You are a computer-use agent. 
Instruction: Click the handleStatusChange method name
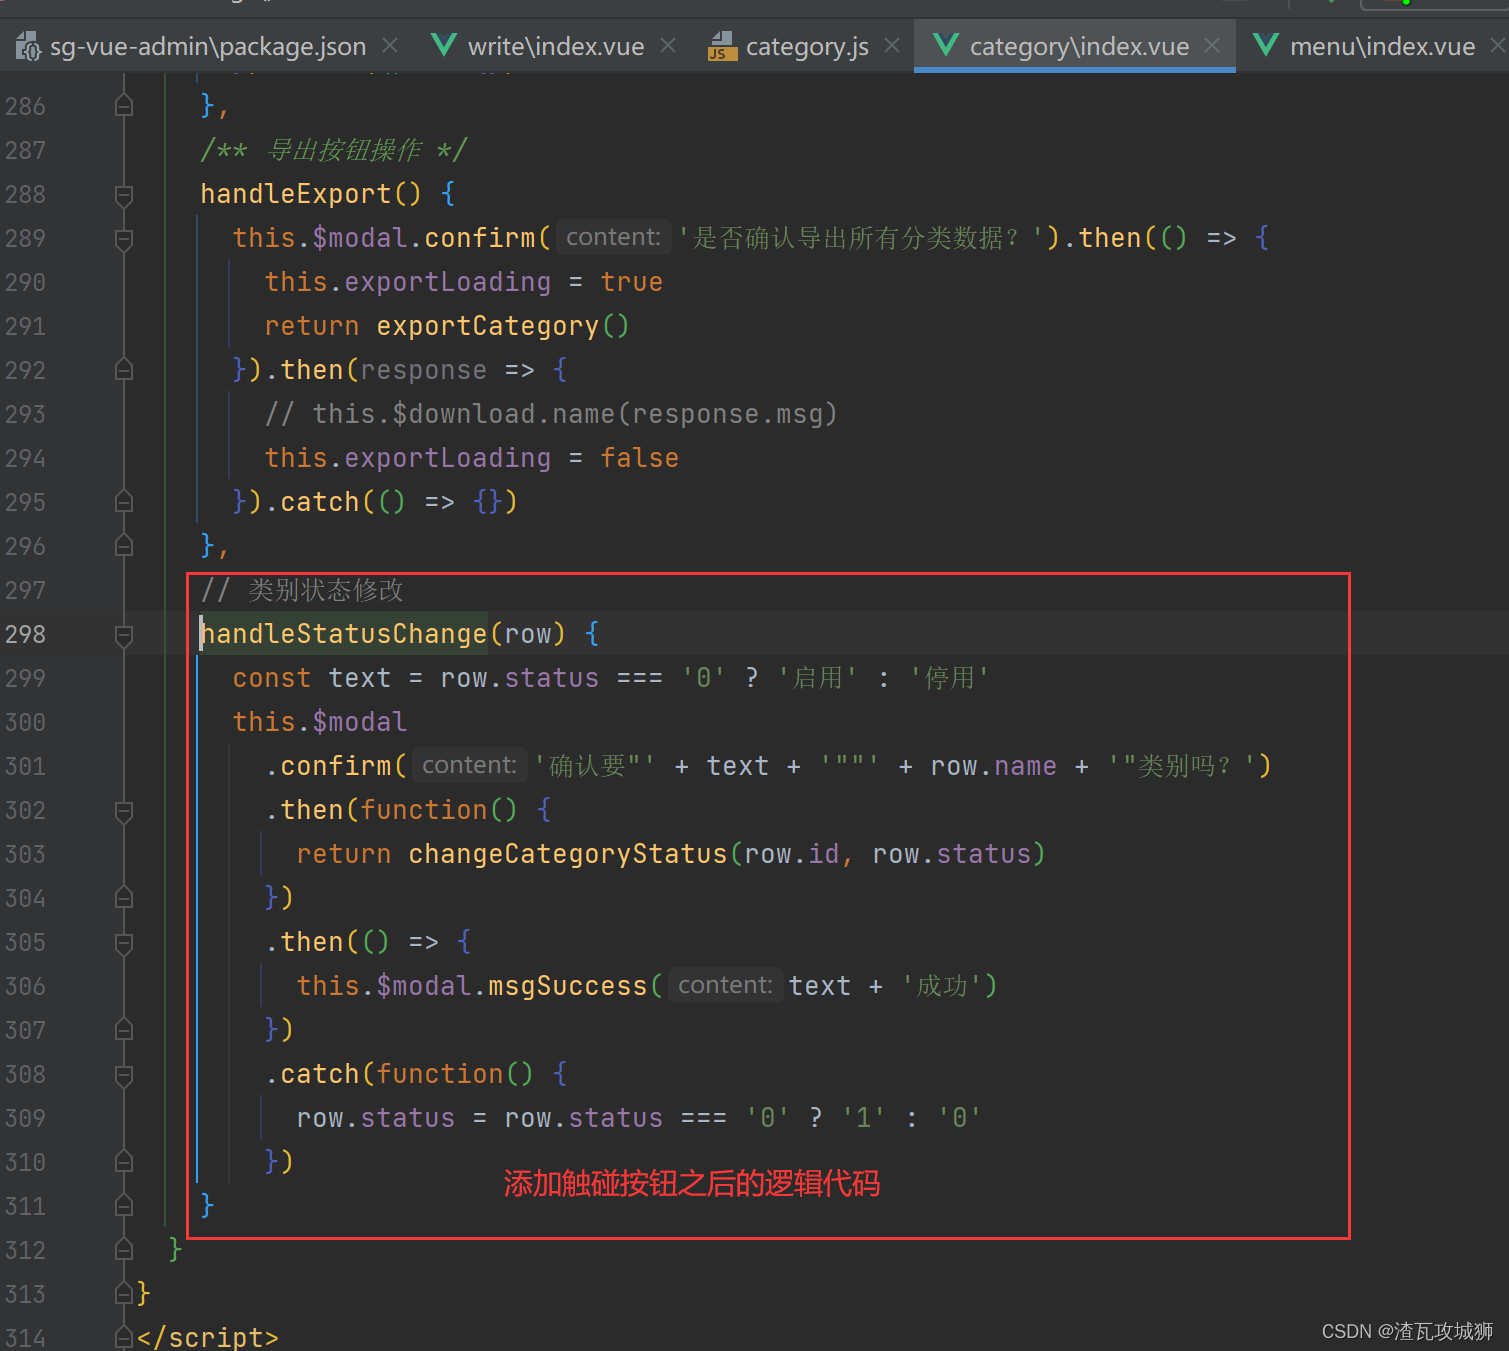pos(344,634)
